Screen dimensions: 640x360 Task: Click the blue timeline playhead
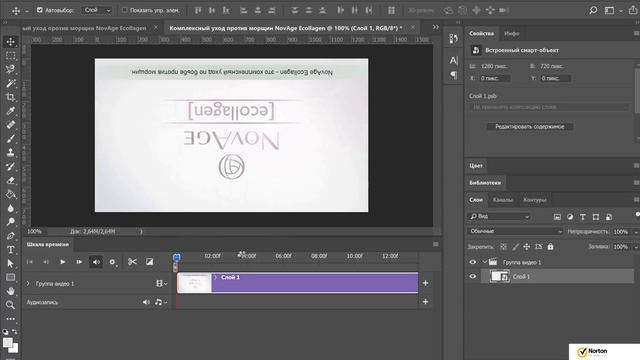coord(176,258)
